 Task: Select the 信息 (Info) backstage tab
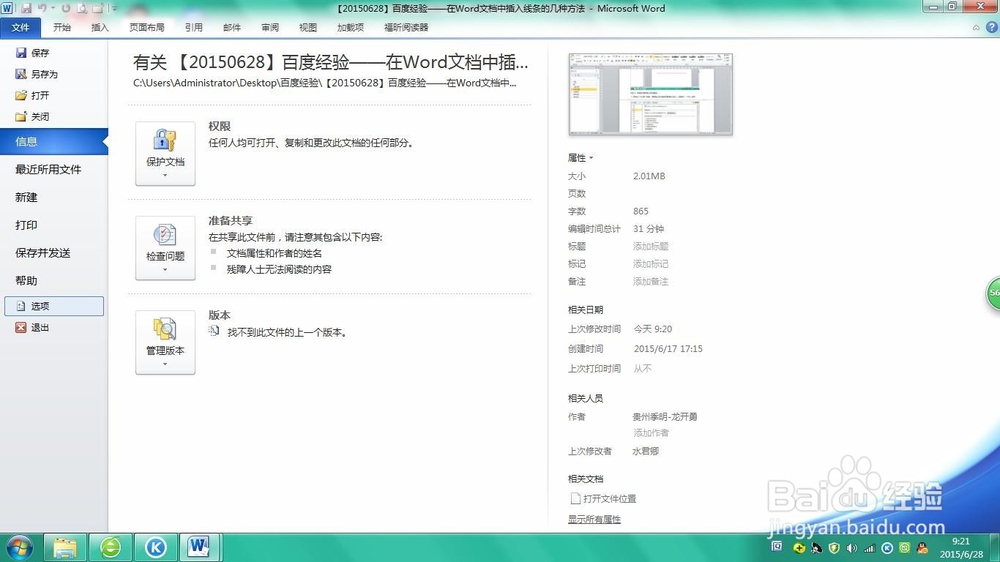click(x=54, y=142)
